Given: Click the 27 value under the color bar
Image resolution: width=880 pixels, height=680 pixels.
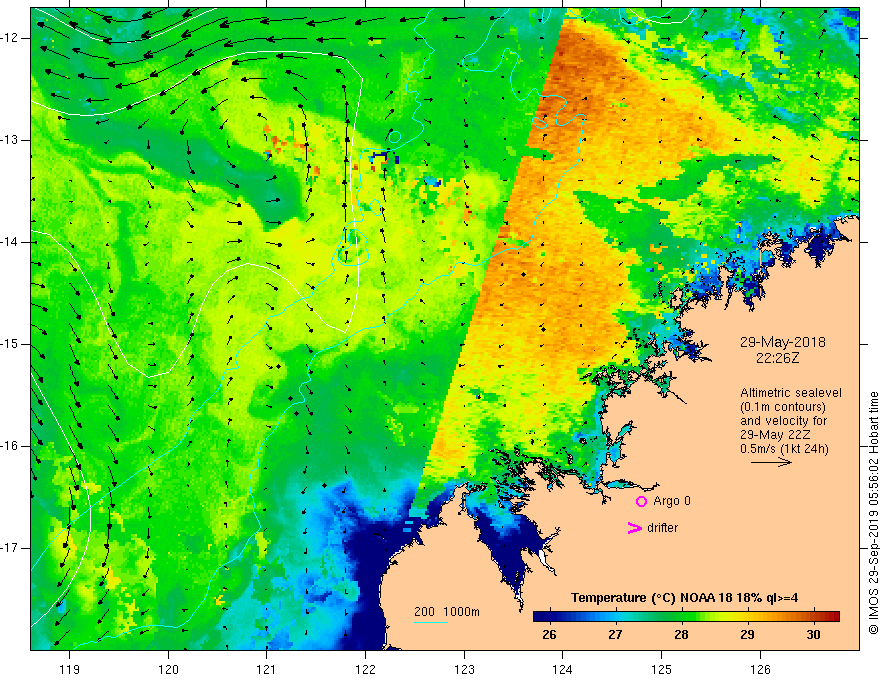Looking at the screenshot, I should 615,634.
